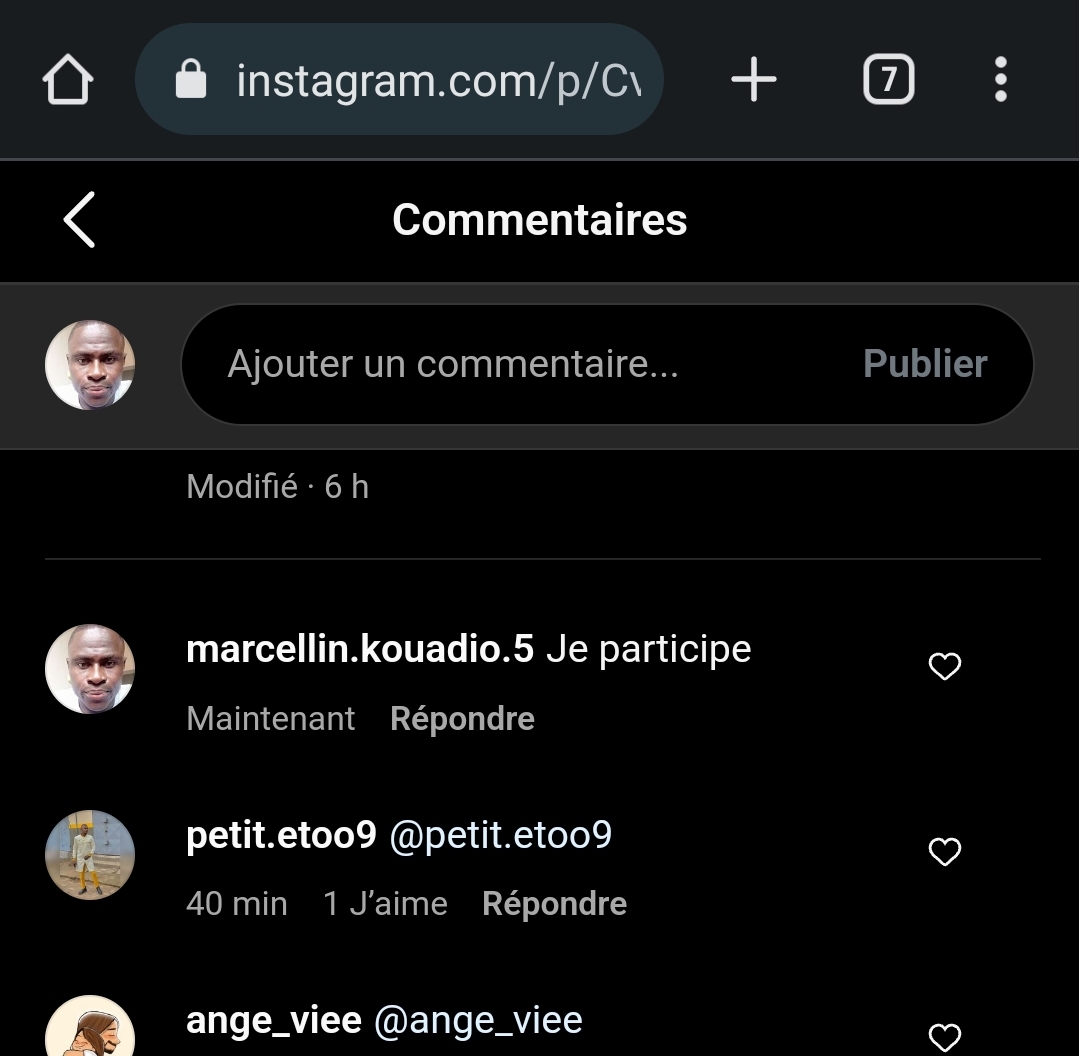Reply to petit.etoo9's comment

(x=554, y=904)
